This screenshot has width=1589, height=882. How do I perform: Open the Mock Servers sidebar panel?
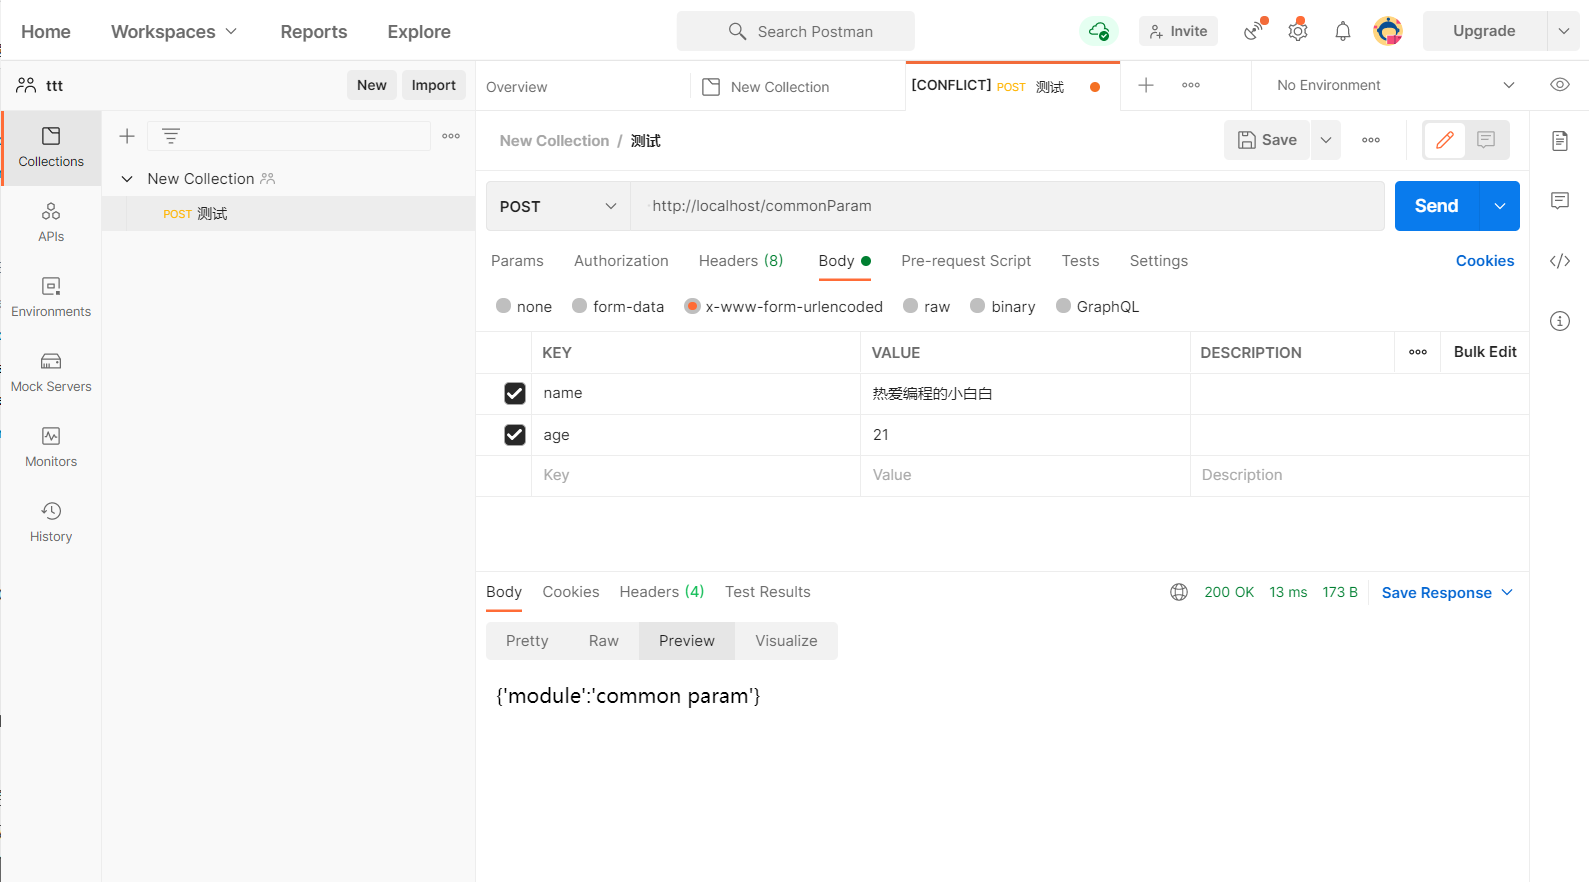51,373
